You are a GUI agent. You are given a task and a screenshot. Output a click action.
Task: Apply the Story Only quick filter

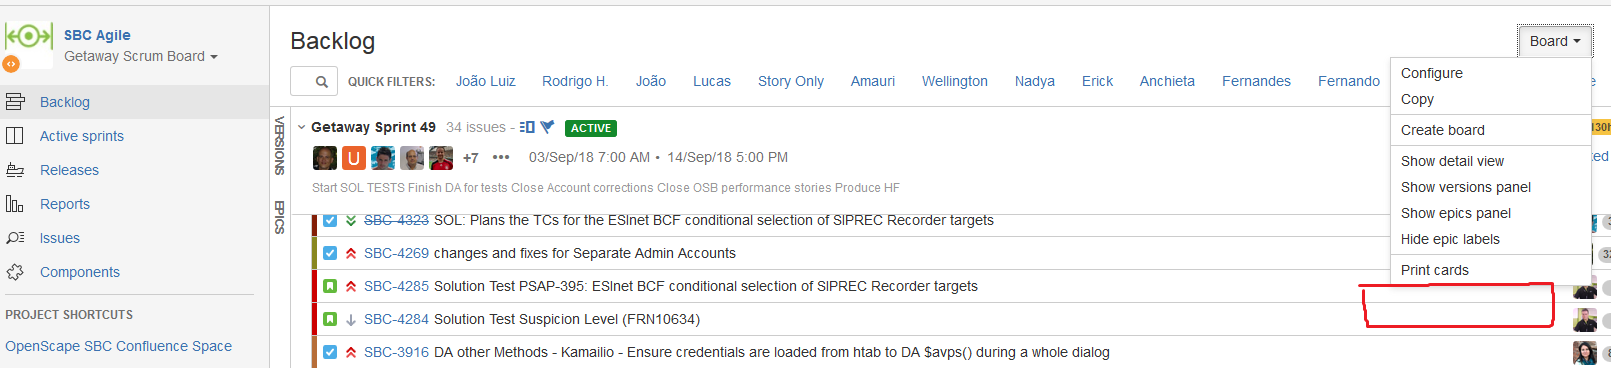point(791,81)
